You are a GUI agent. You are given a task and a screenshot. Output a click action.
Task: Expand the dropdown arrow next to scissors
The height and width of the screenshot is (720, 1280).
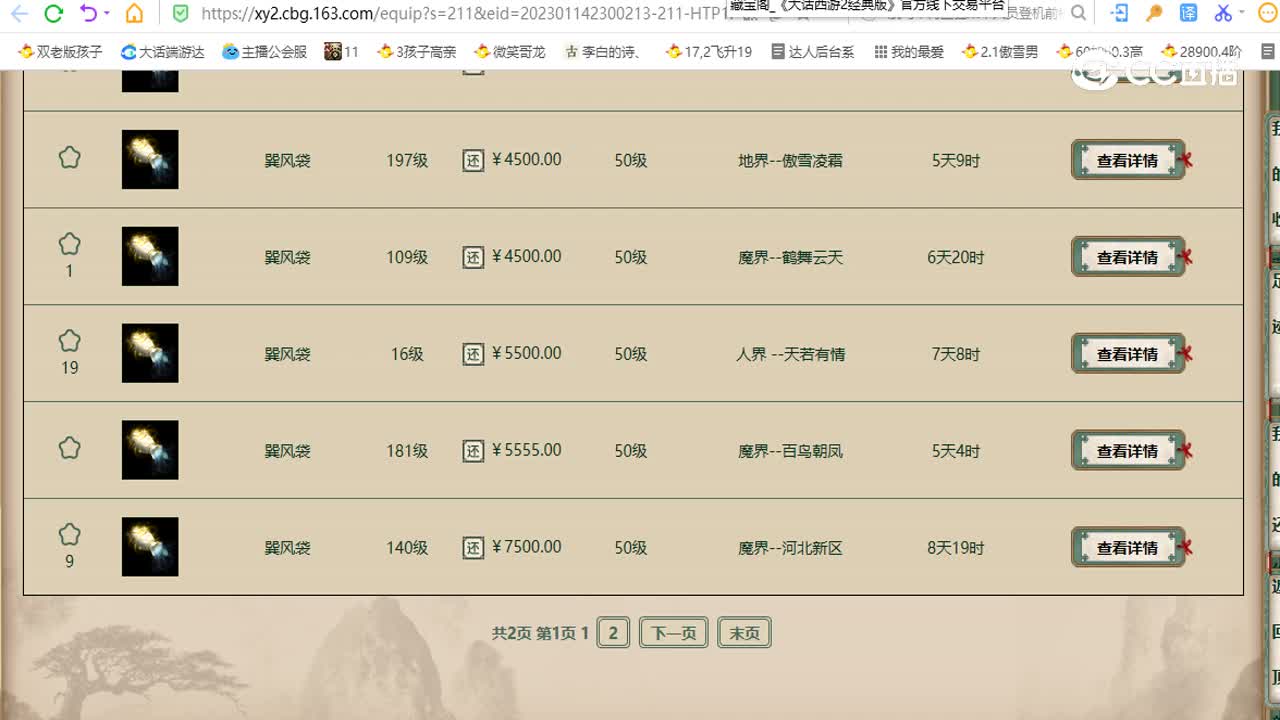[1242, 14]
